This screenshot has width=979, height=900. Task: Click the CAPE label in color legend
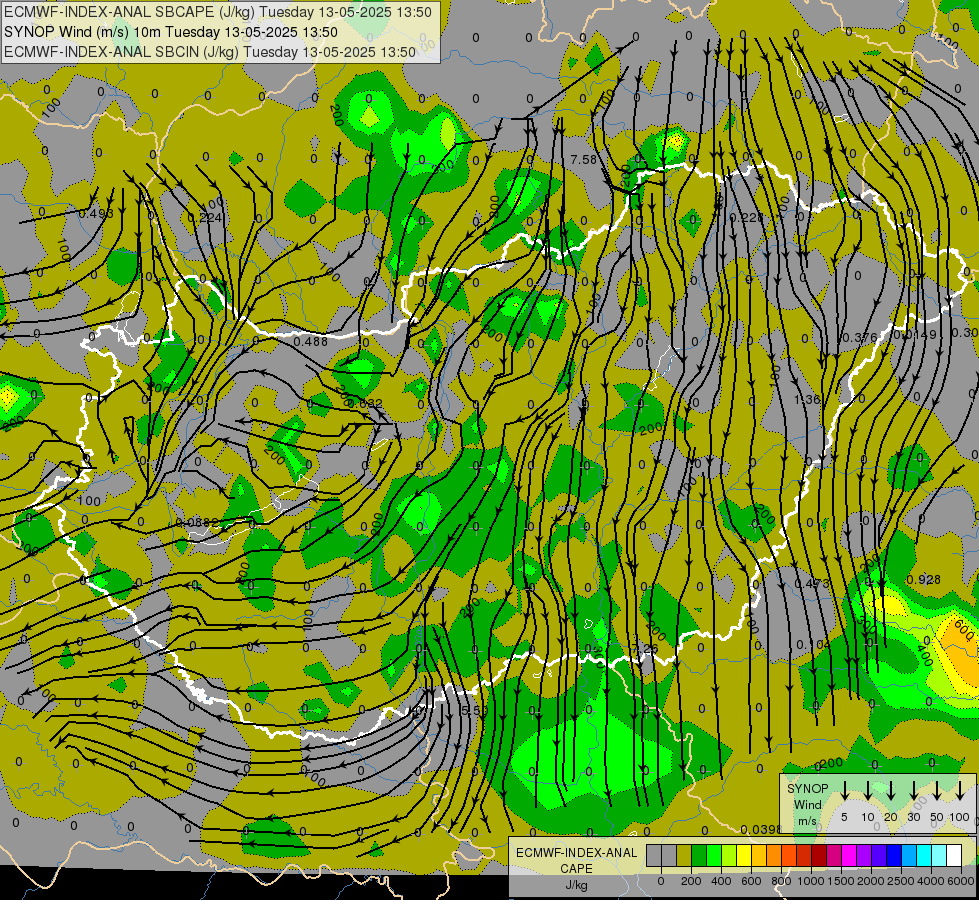coord(576,868)
